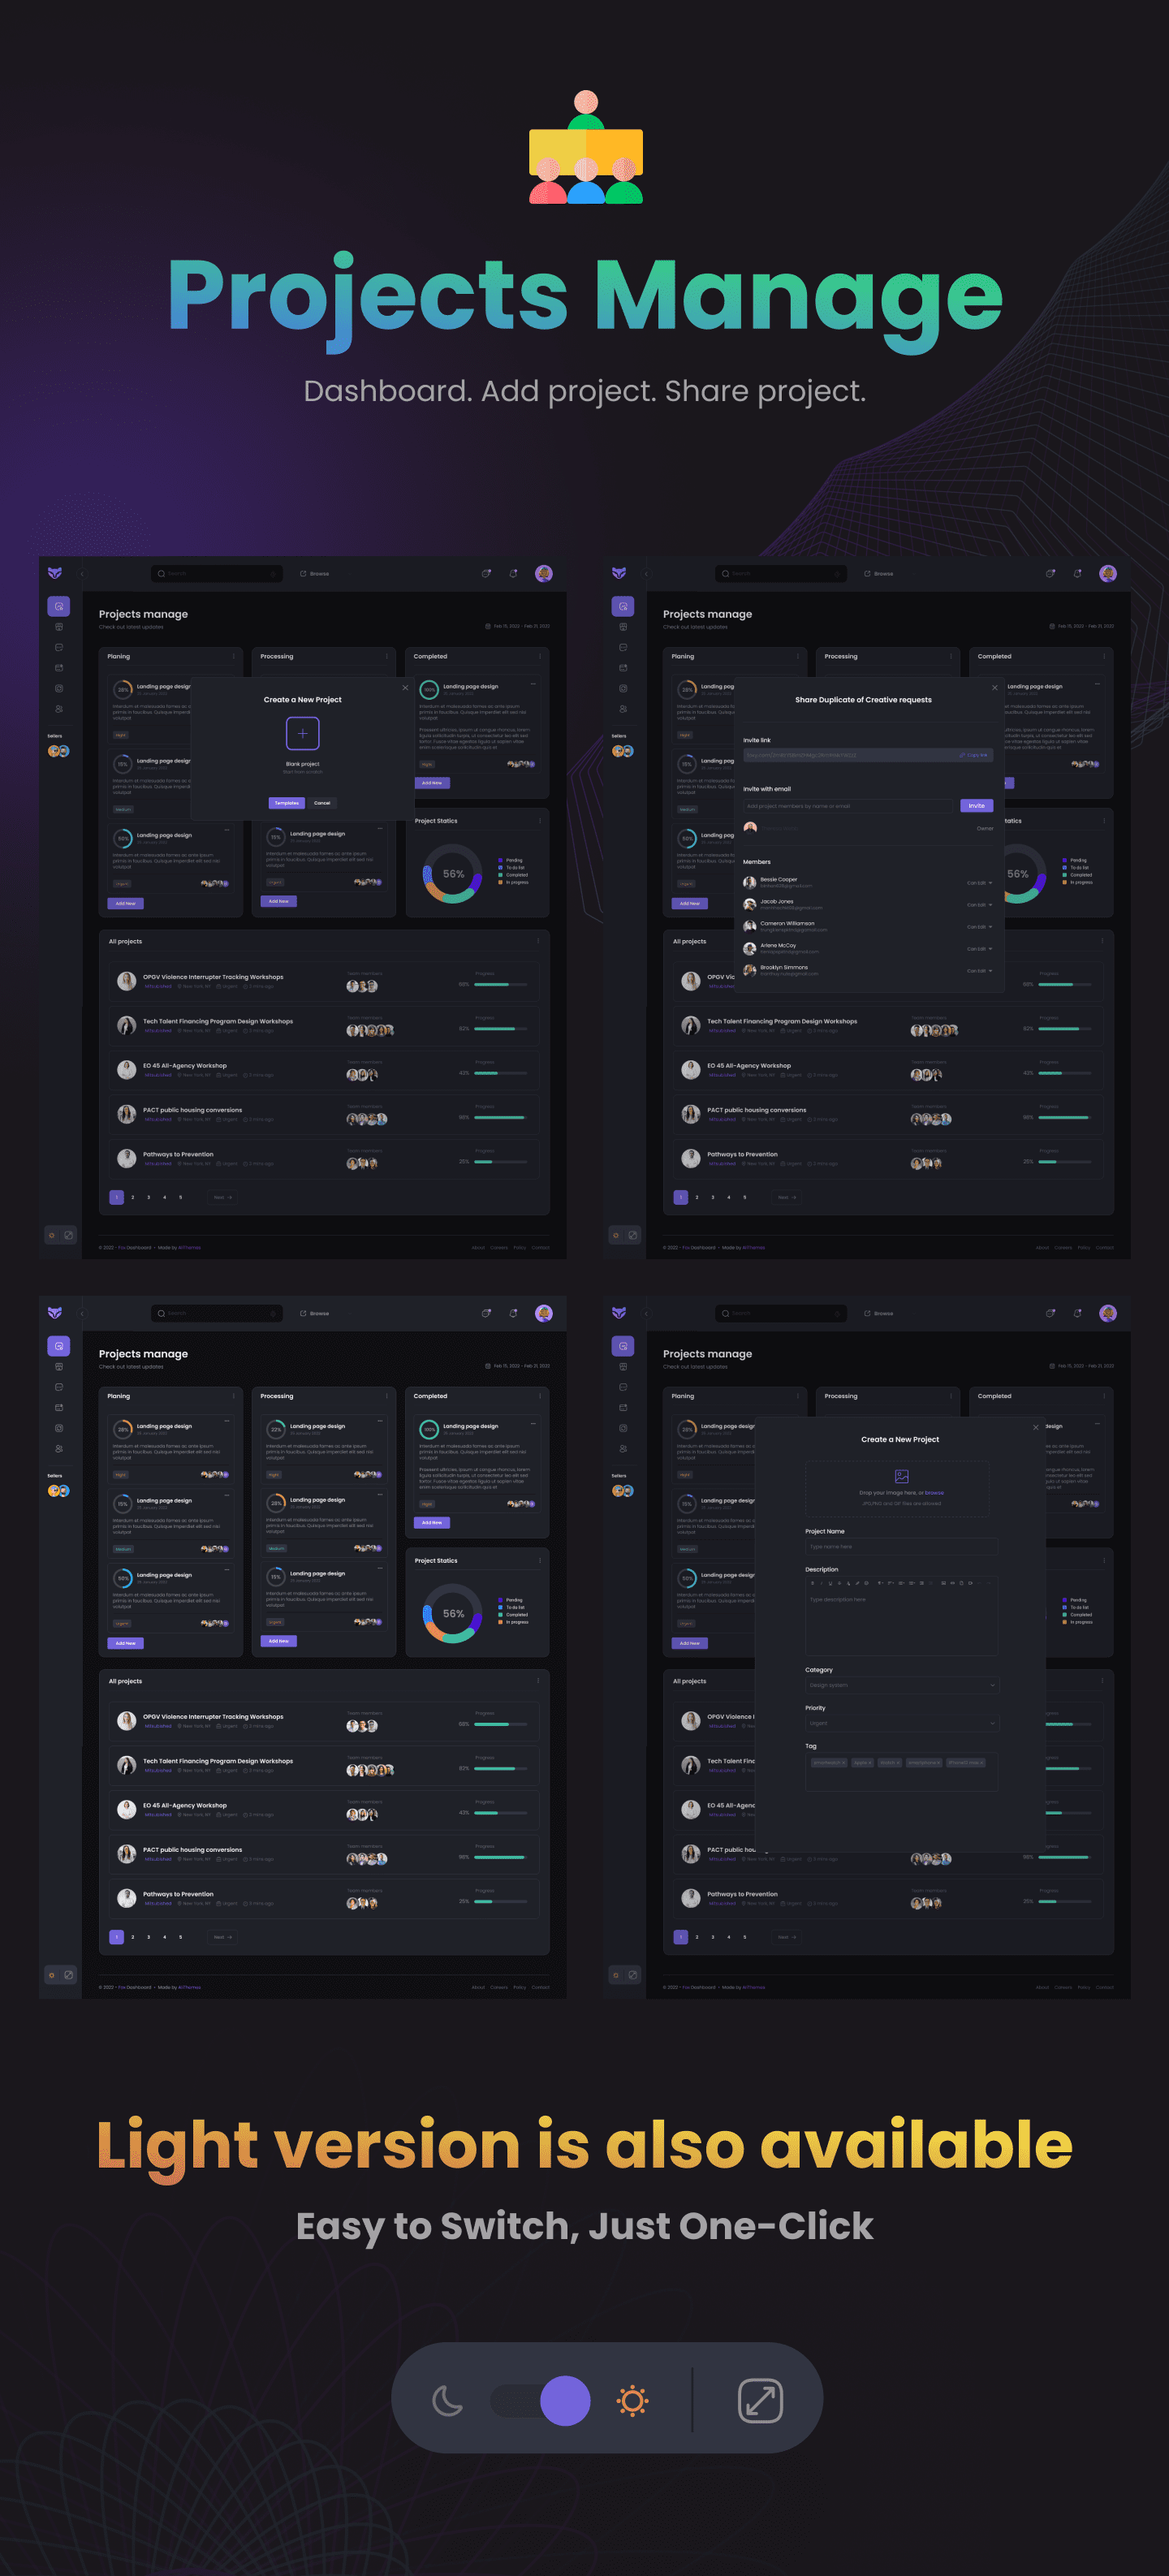Click Next pagination button in bottom-left screen
The width and height of the screenshot is (1169, 2576).
[222, 1937]
